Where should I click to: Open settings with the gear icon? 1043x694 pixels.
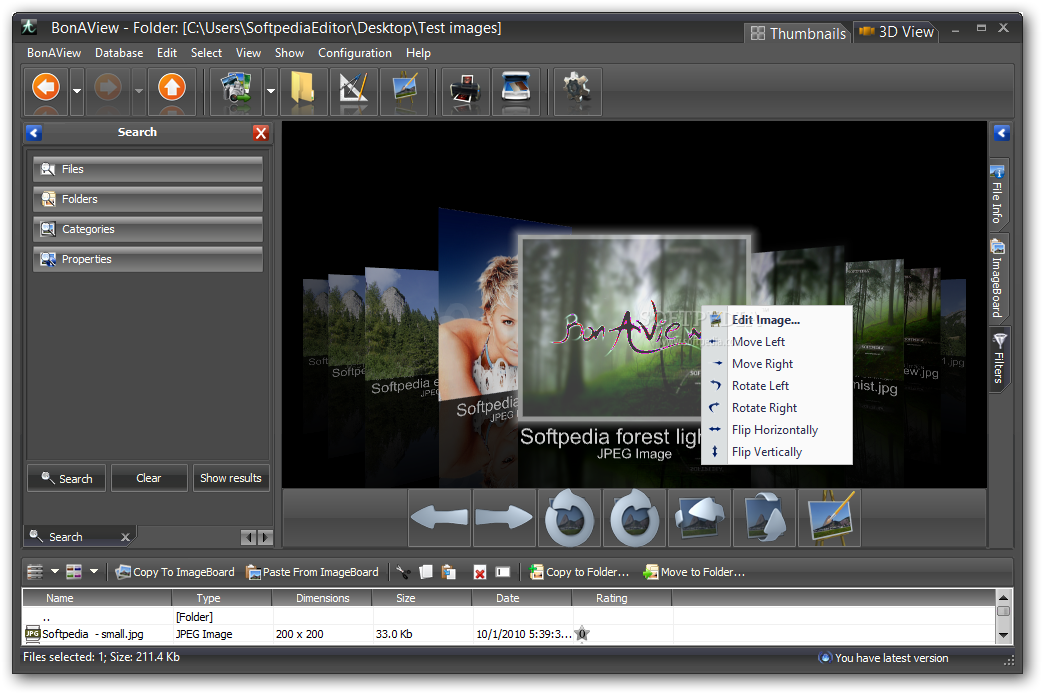pyautogui.click(x=577, y=89)
